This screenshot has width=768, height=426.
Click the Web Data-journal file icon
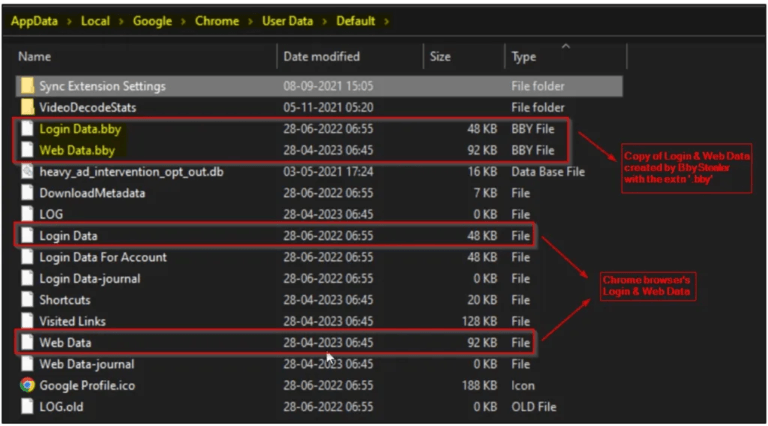tap(27, 364)
